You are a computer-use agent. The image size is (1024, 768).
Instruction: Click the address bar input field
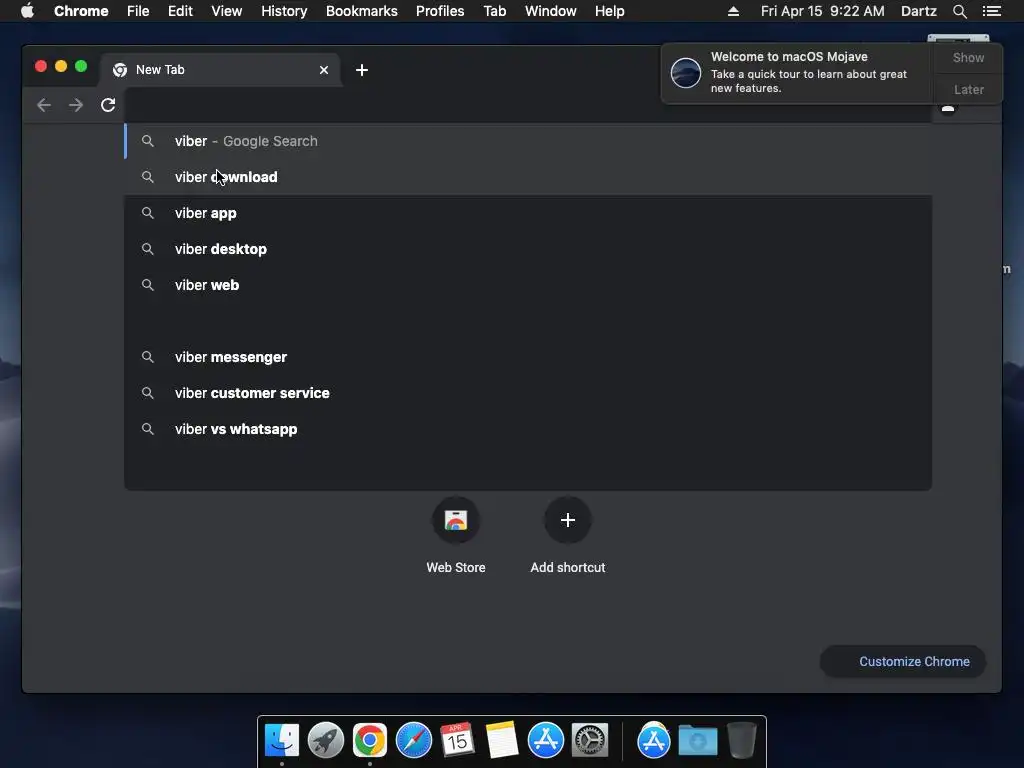(x=528, y=105)
